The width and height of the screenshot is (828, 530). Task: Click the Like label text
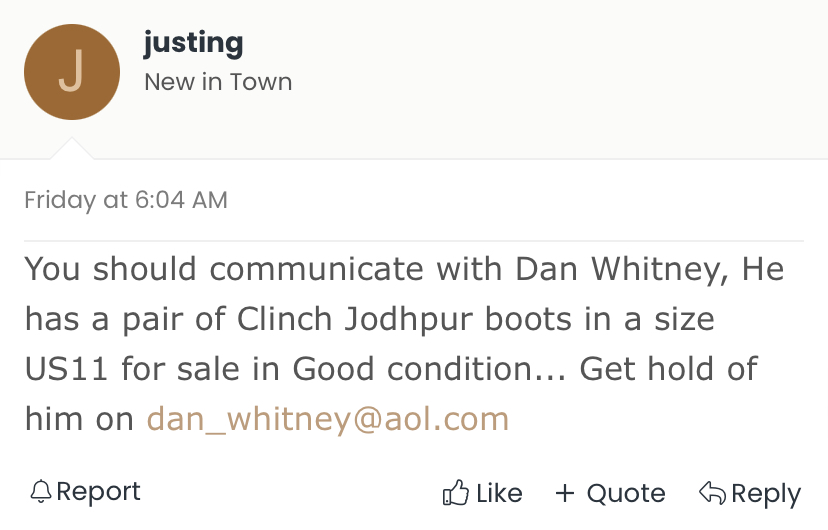[499, 494]
